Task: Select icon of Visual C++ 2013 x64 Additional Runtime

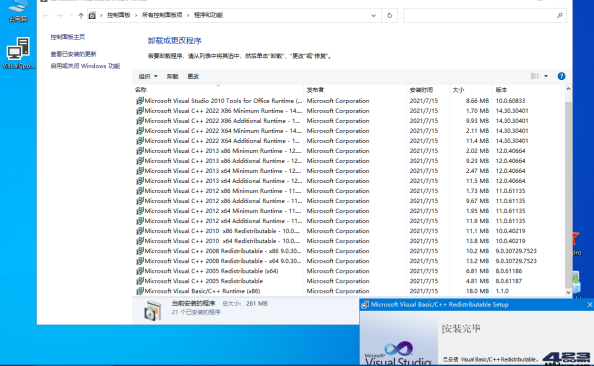Action: point(140,181)
